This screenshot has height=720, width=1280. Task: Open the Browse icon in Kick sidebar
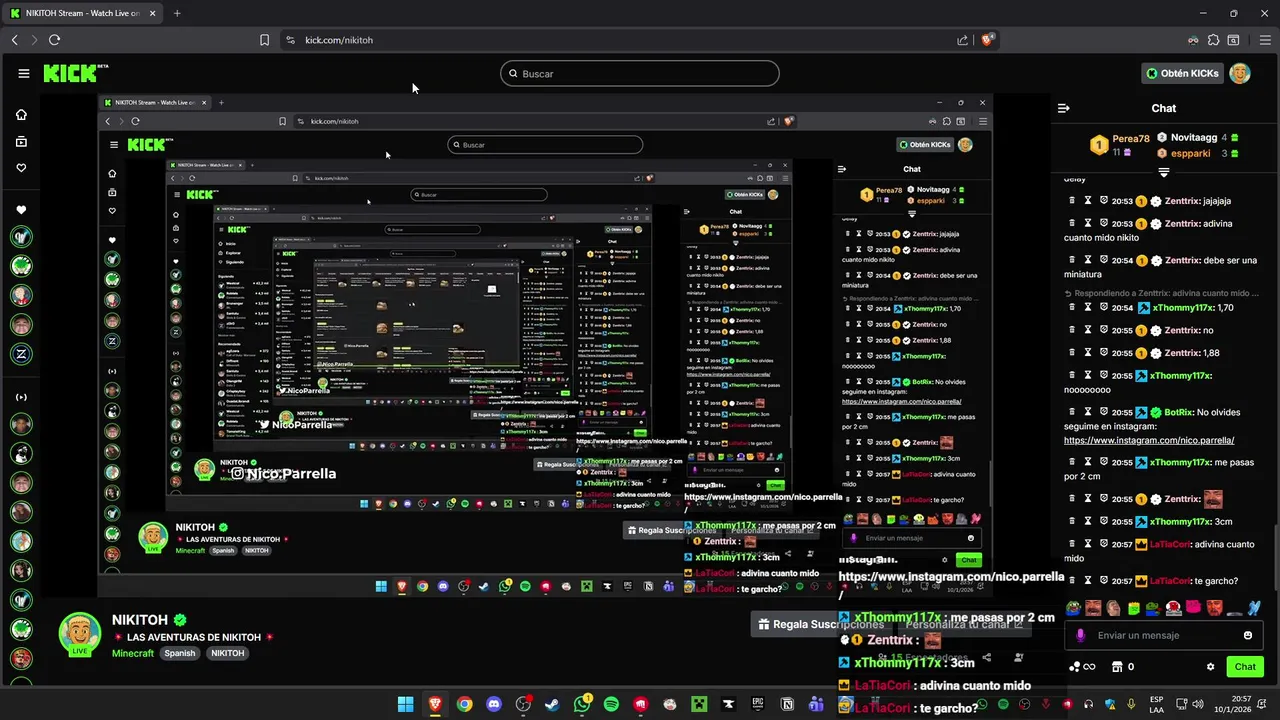click(21, 142)
